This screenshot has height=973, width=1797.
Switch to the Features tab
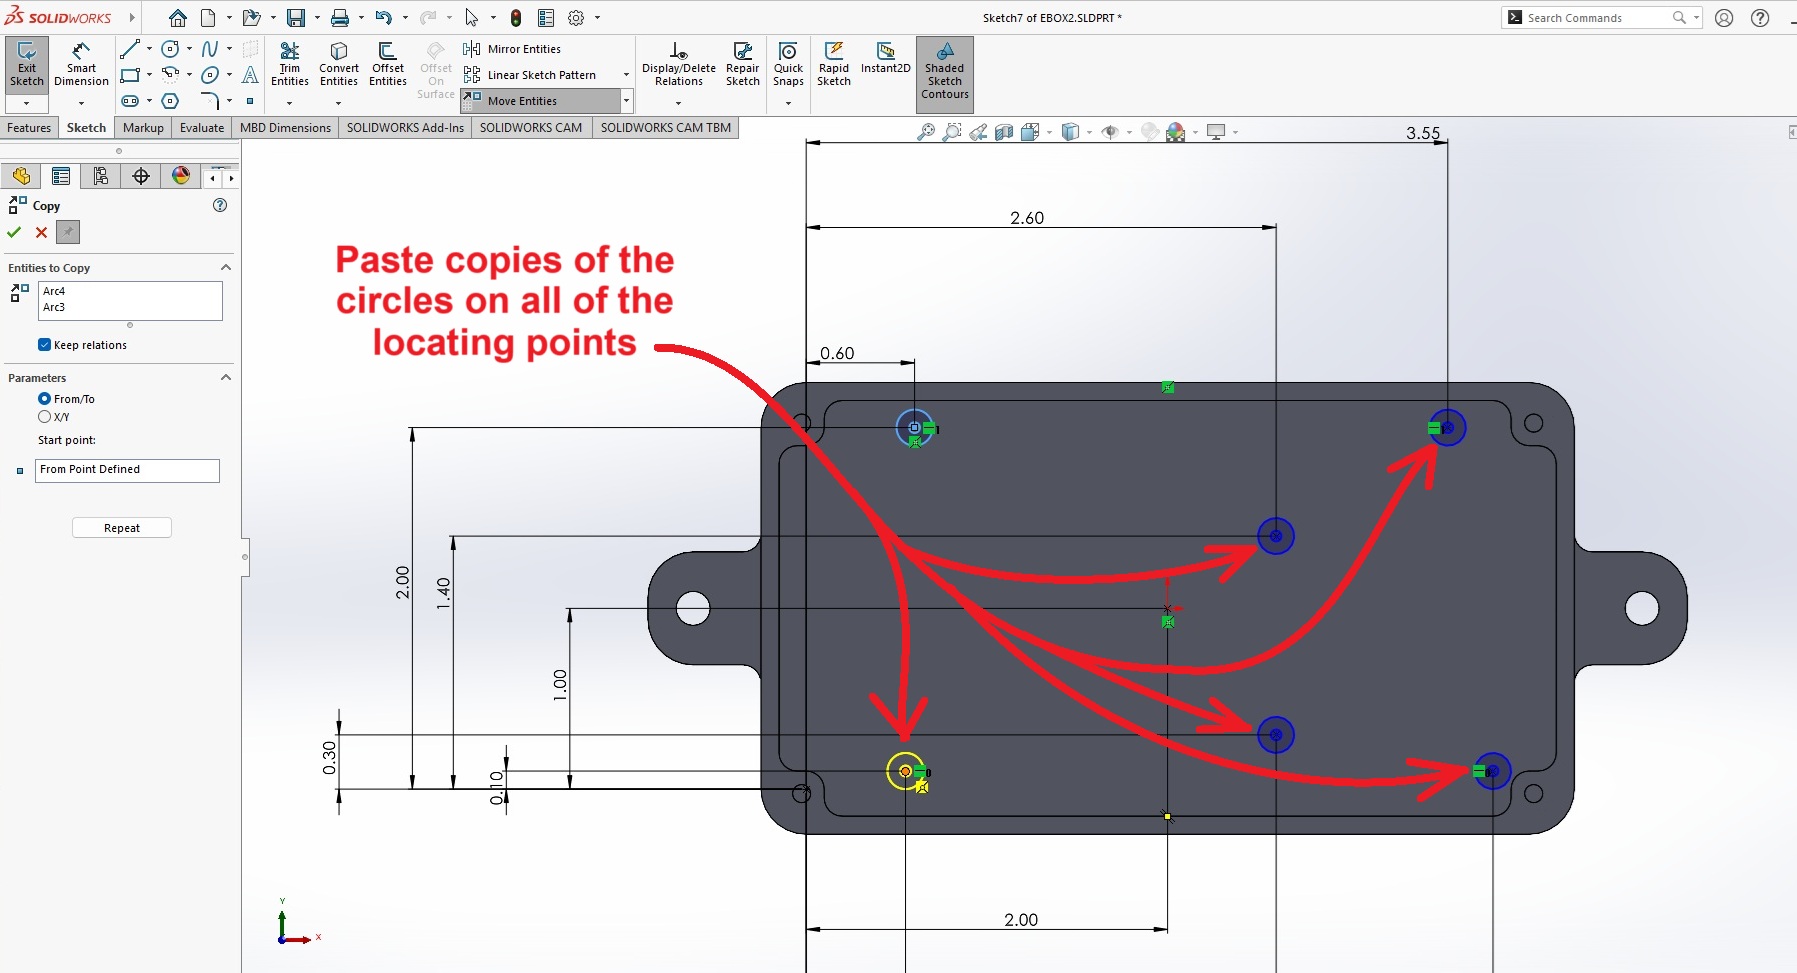coord(29,128)
